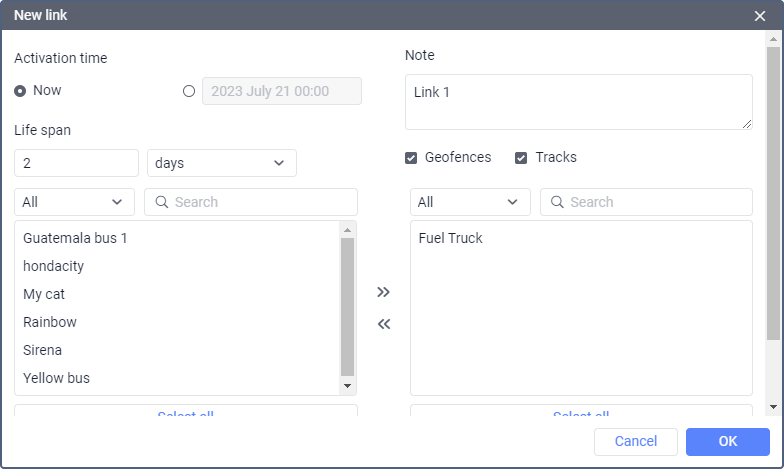Image resolution: width=784 pixels, height=469 pixels.
Task: Open the days life span dropdown
Action: 221,163
